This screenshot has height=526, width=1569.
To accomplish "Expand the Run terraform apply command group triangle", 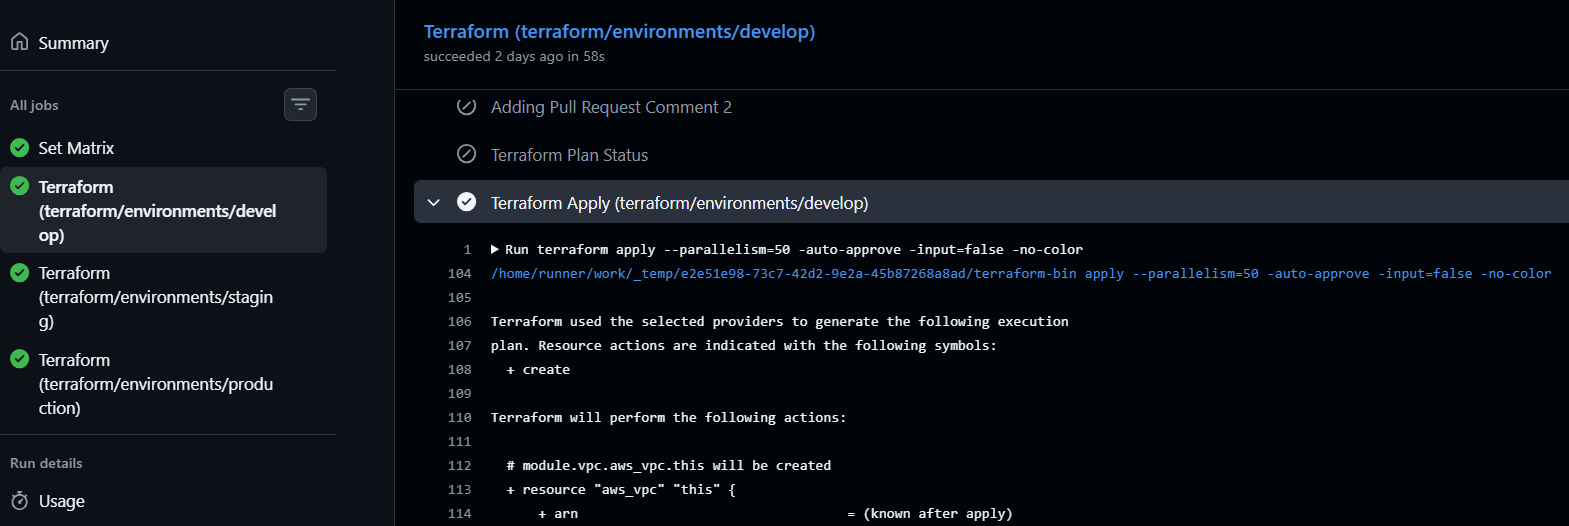I will [495, 249].
